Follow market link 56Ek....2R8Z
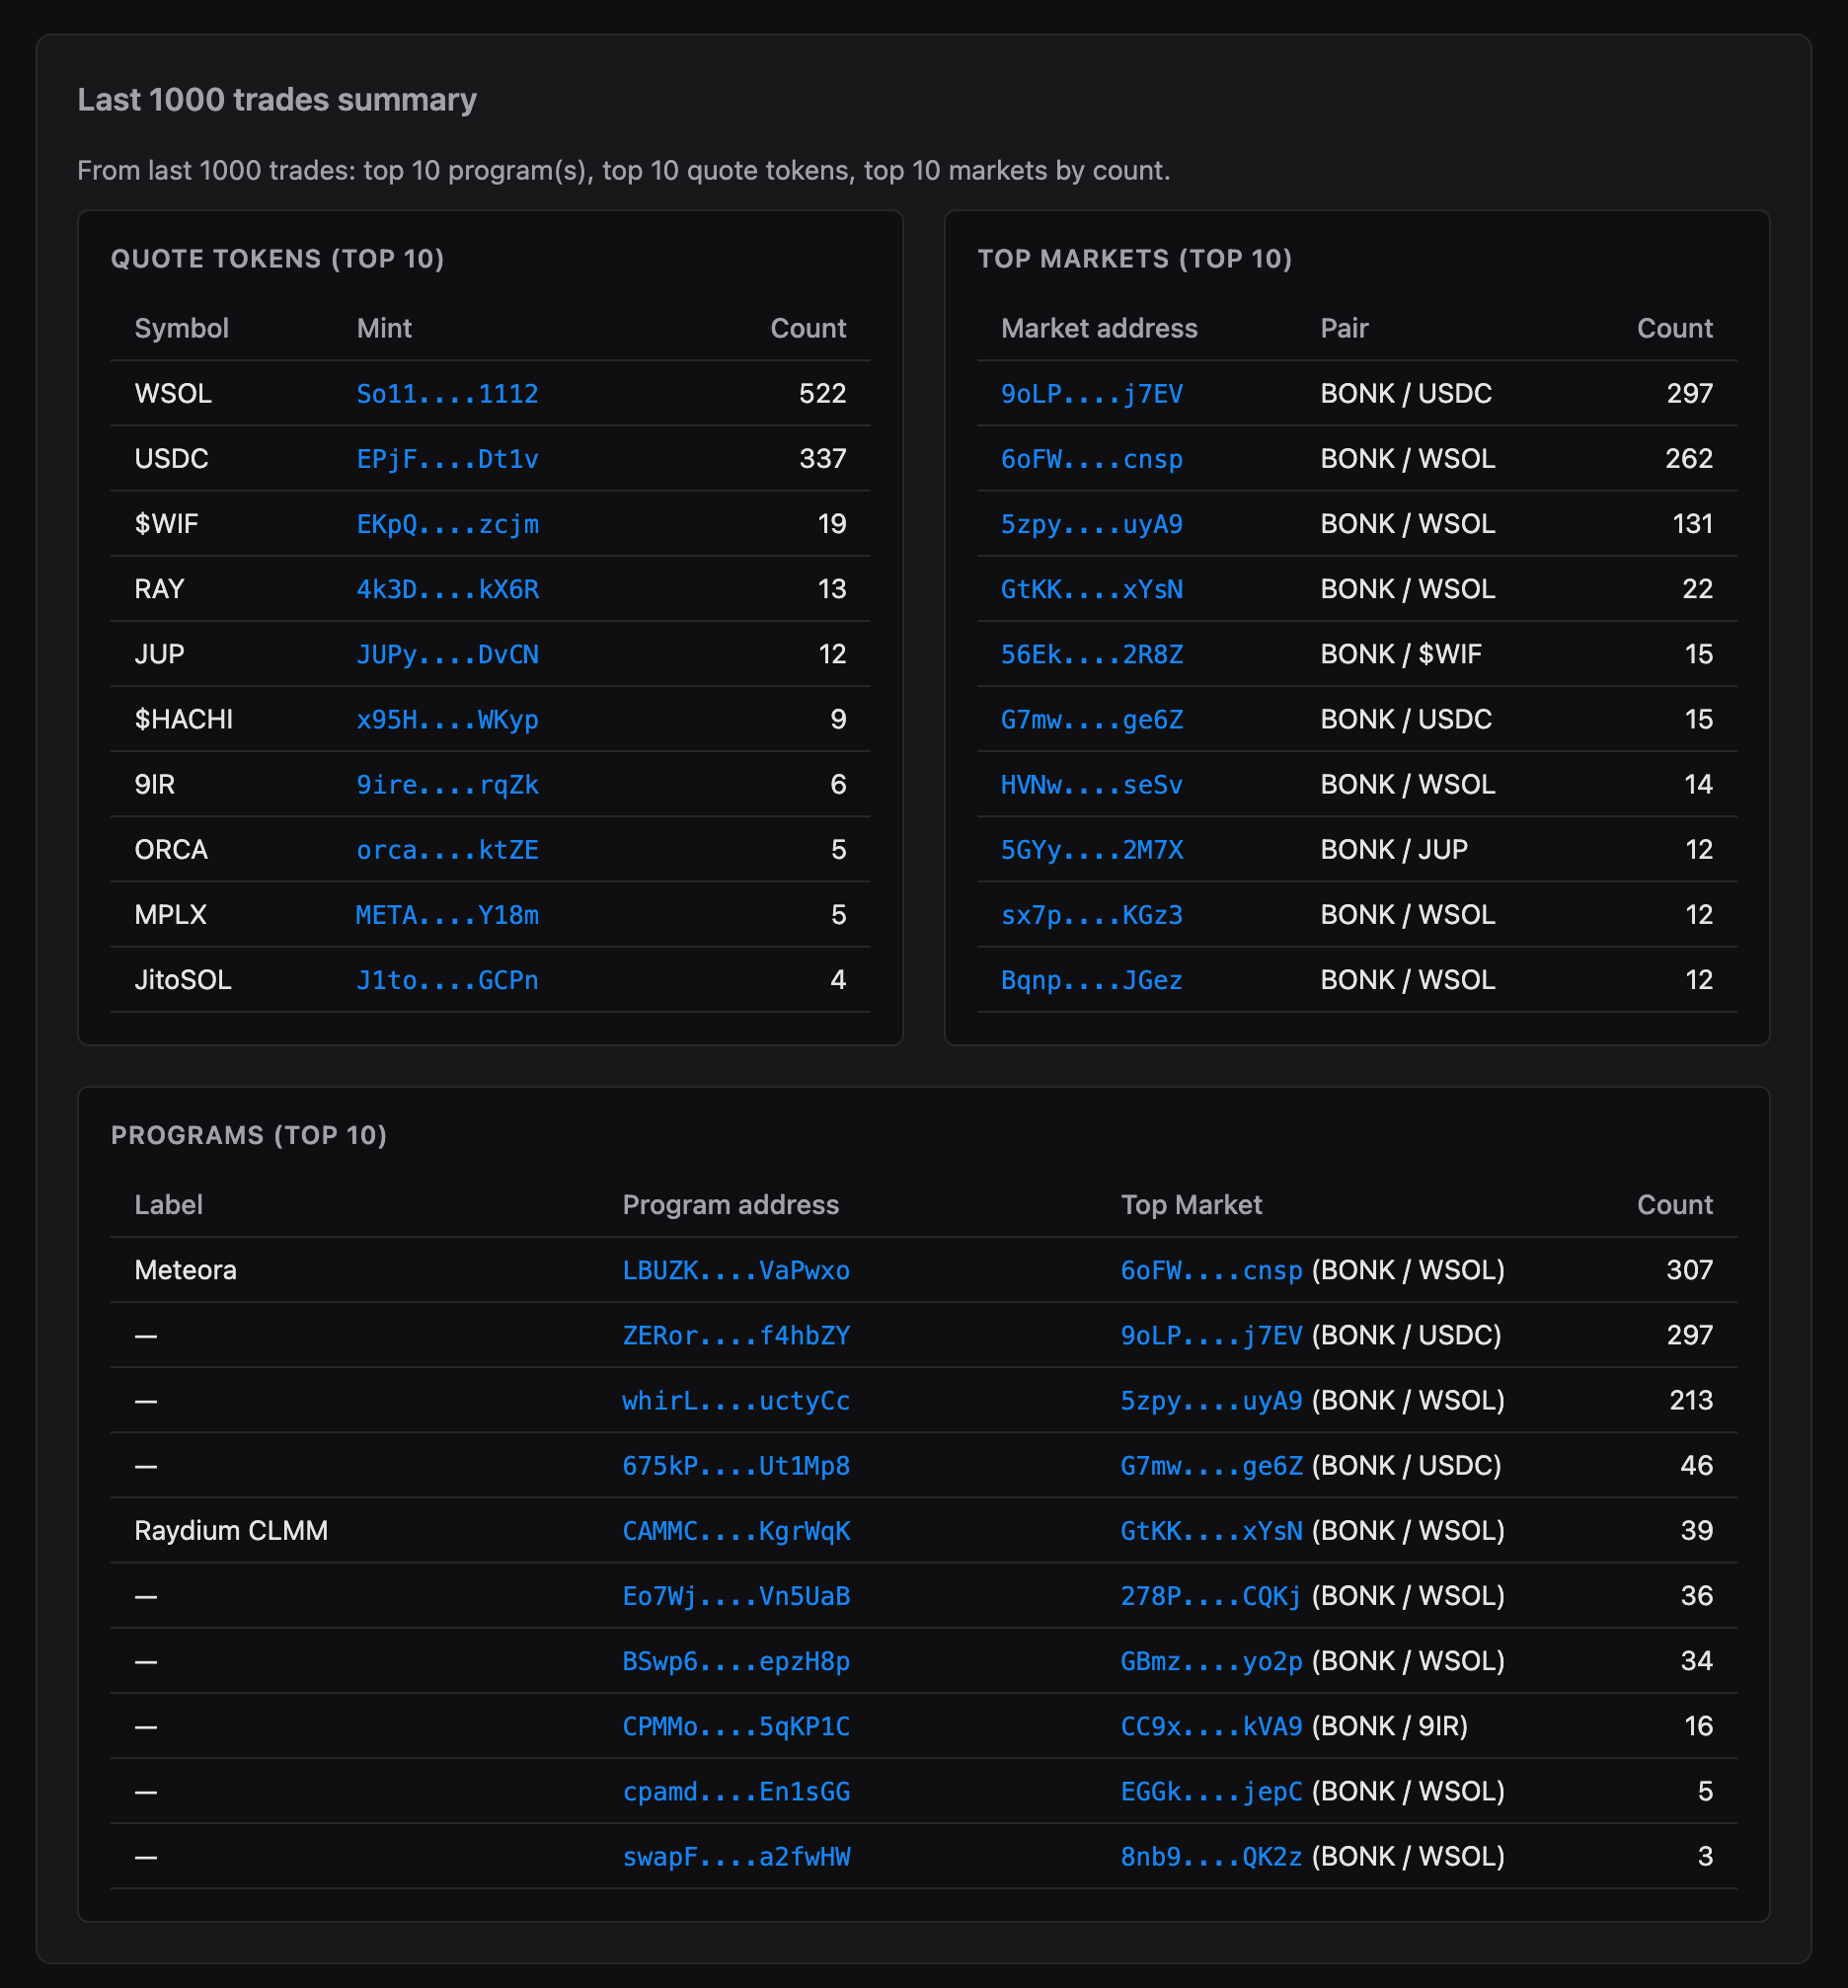 point(1092,654)
